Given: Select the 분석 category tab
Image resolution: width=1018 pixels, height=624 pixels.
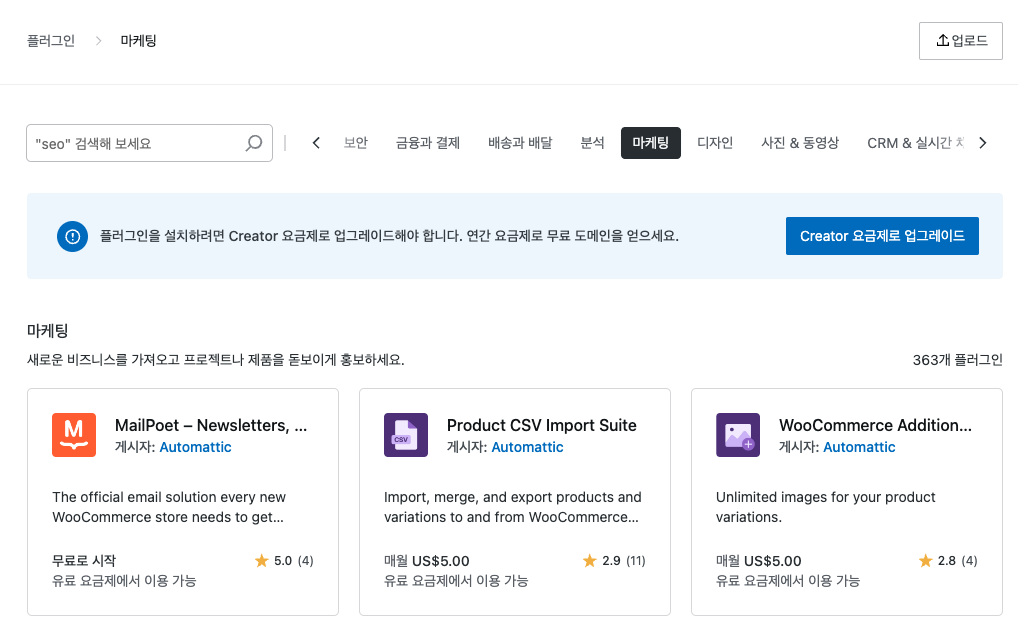Looking at the screenshot, I should coord(592,143).
